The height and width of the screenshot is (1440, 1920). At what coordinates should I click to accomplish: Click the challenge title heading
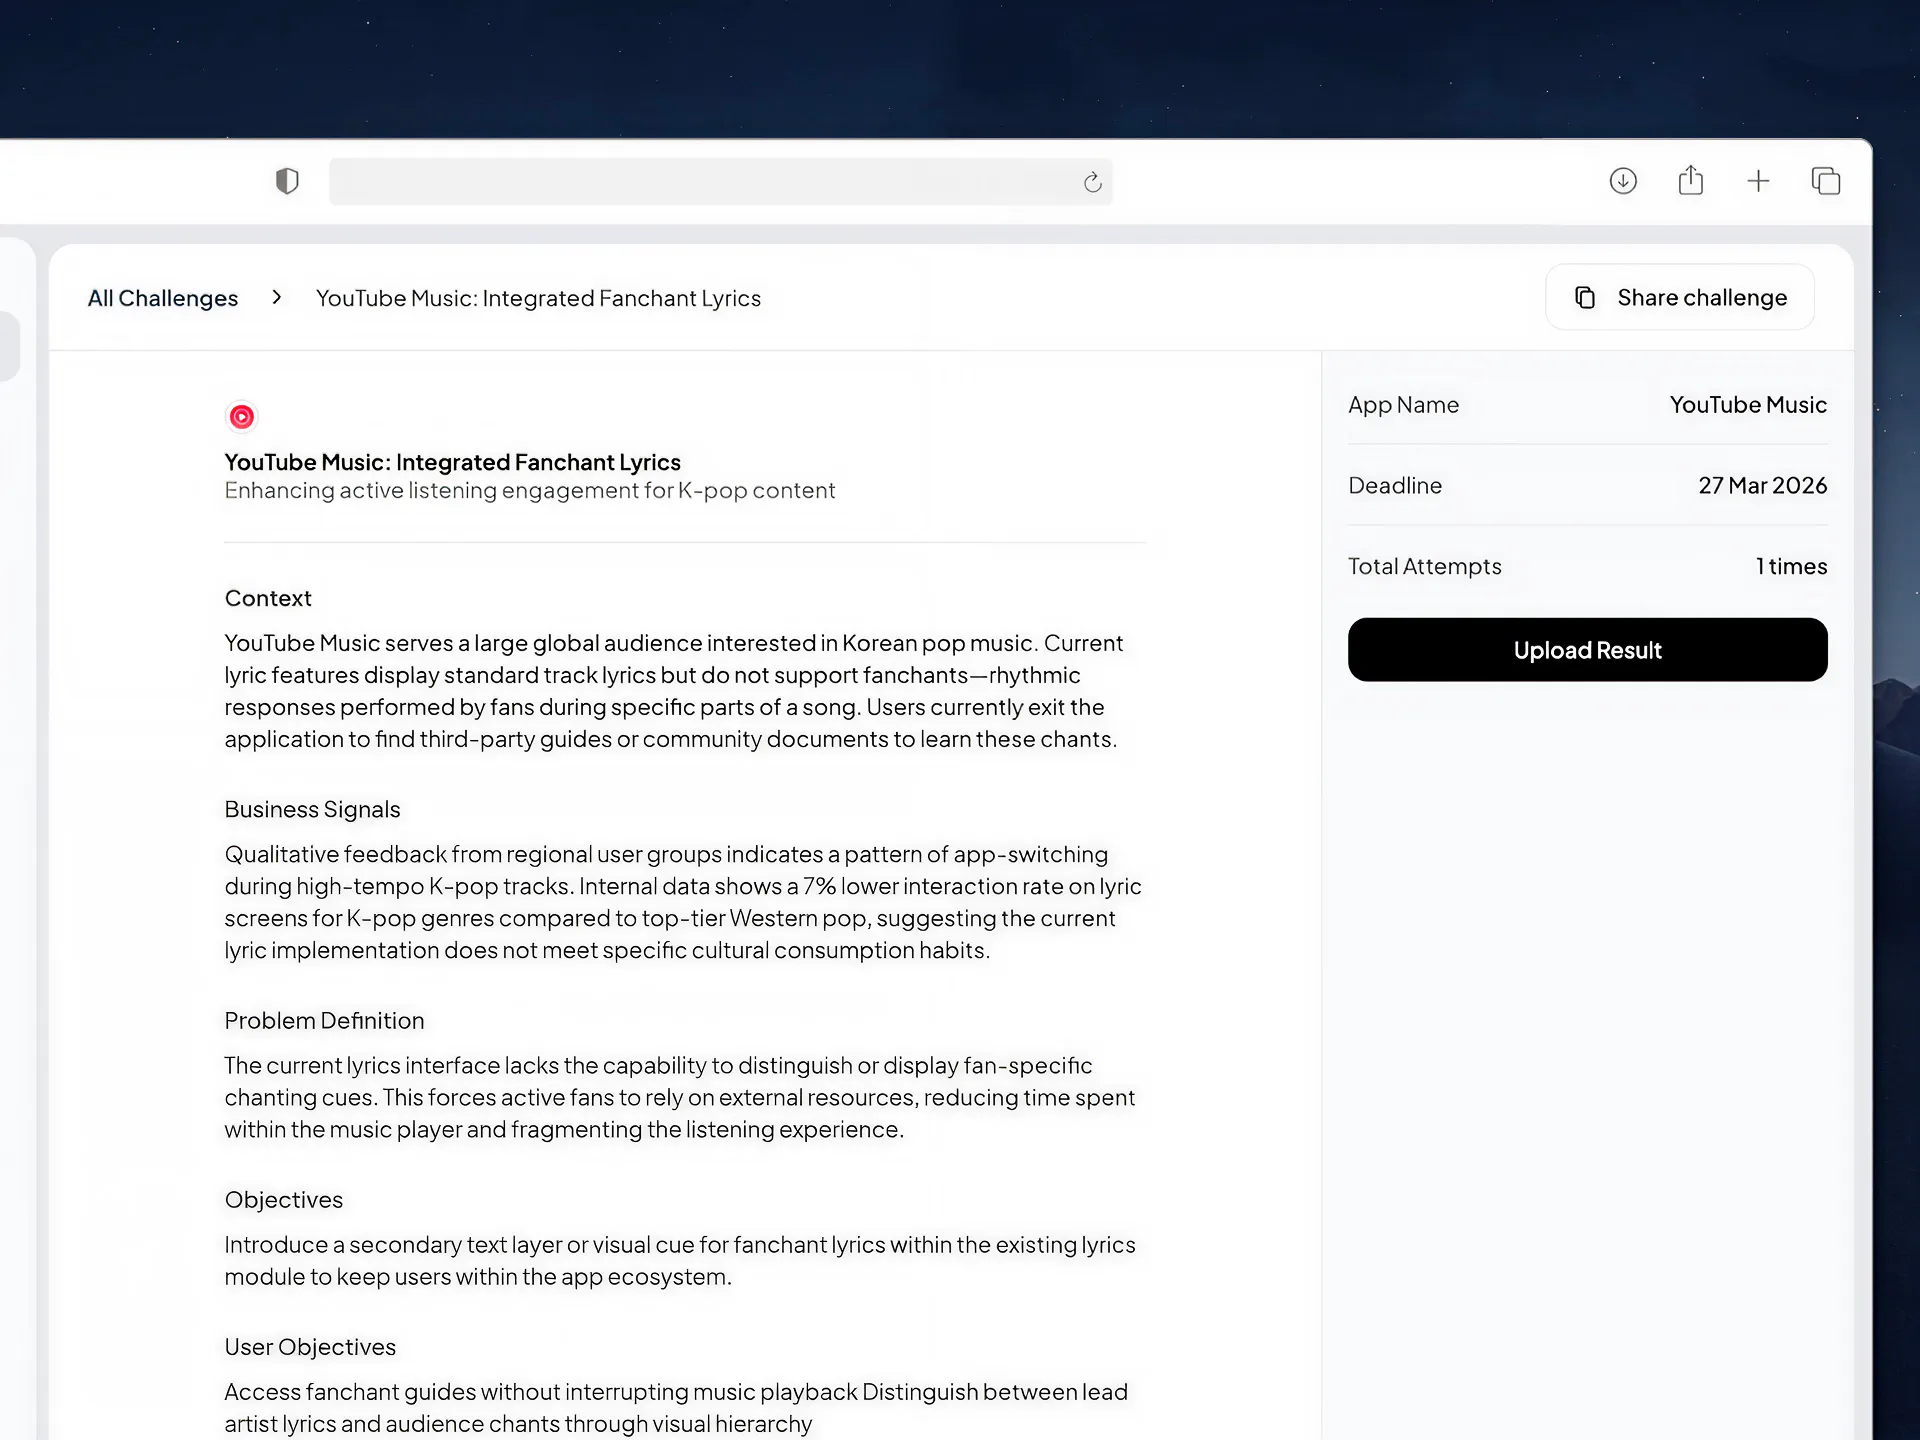point(452,462)
